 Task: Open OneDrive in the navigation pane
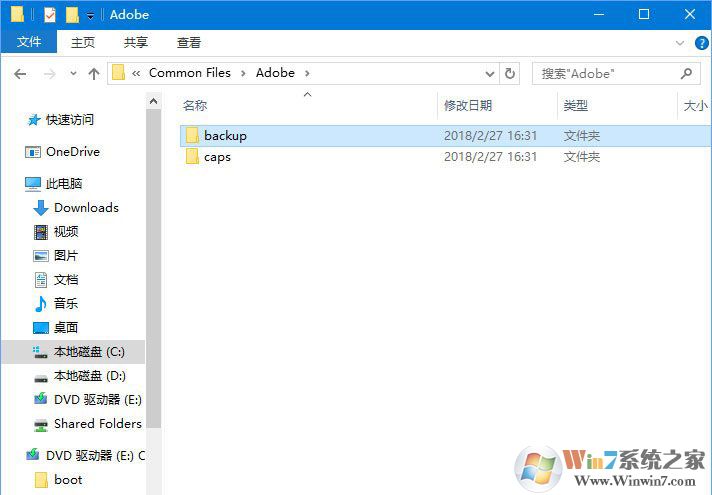73,152
